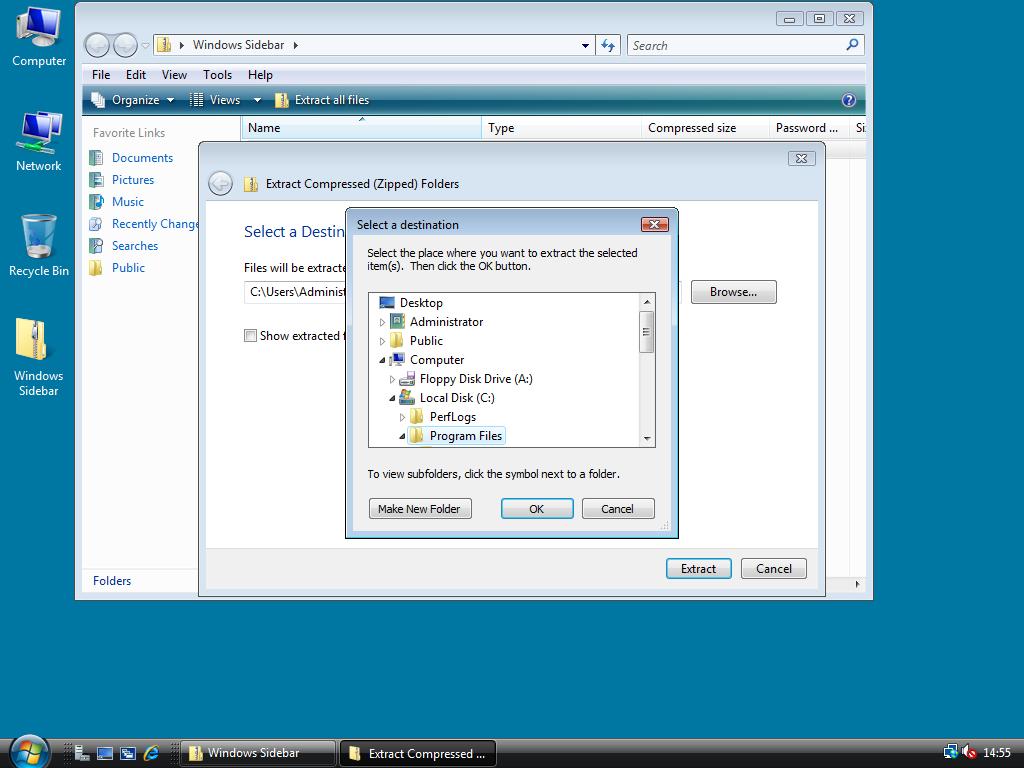This screenshot has height=768, width=1024.
Task: Click the Searches favorite link icon
Action: point(96,246)
